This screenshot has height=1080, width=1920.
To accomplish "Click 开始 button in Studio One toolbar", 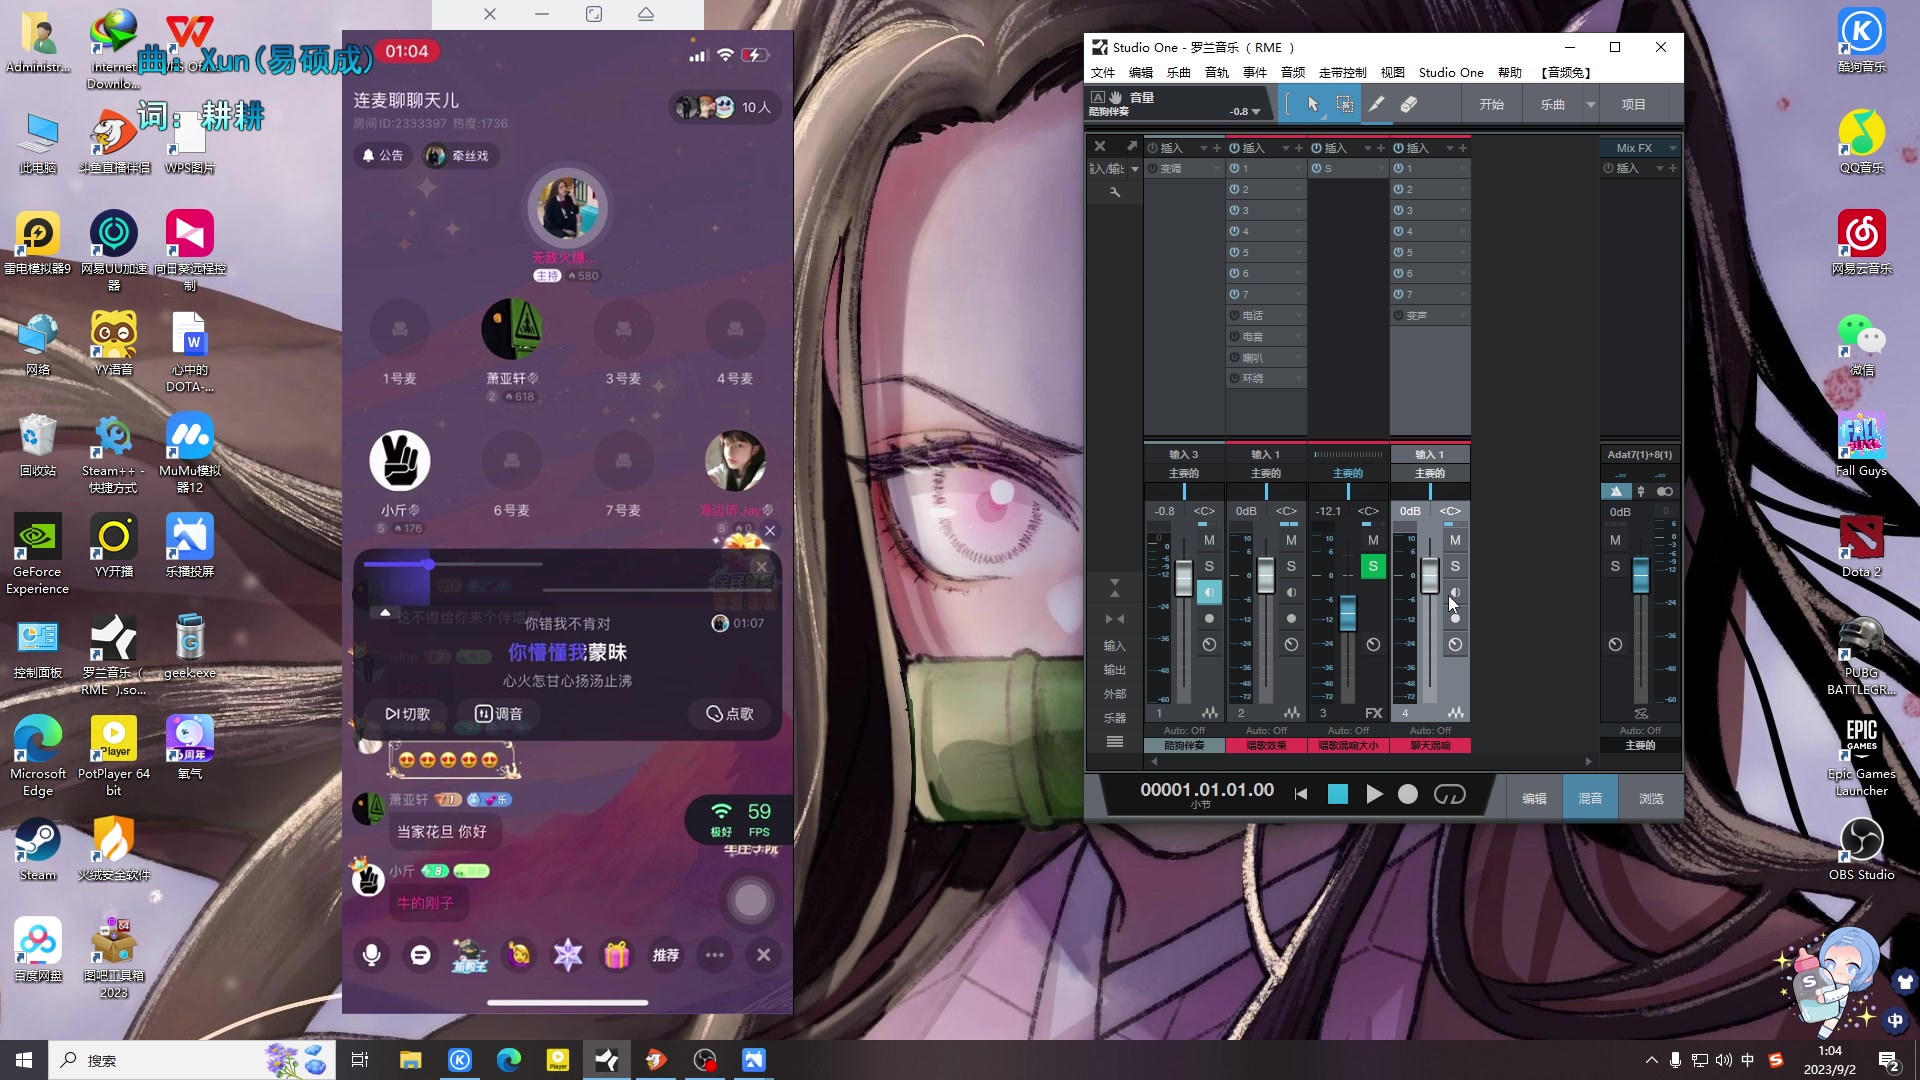I will (1491, 104).
